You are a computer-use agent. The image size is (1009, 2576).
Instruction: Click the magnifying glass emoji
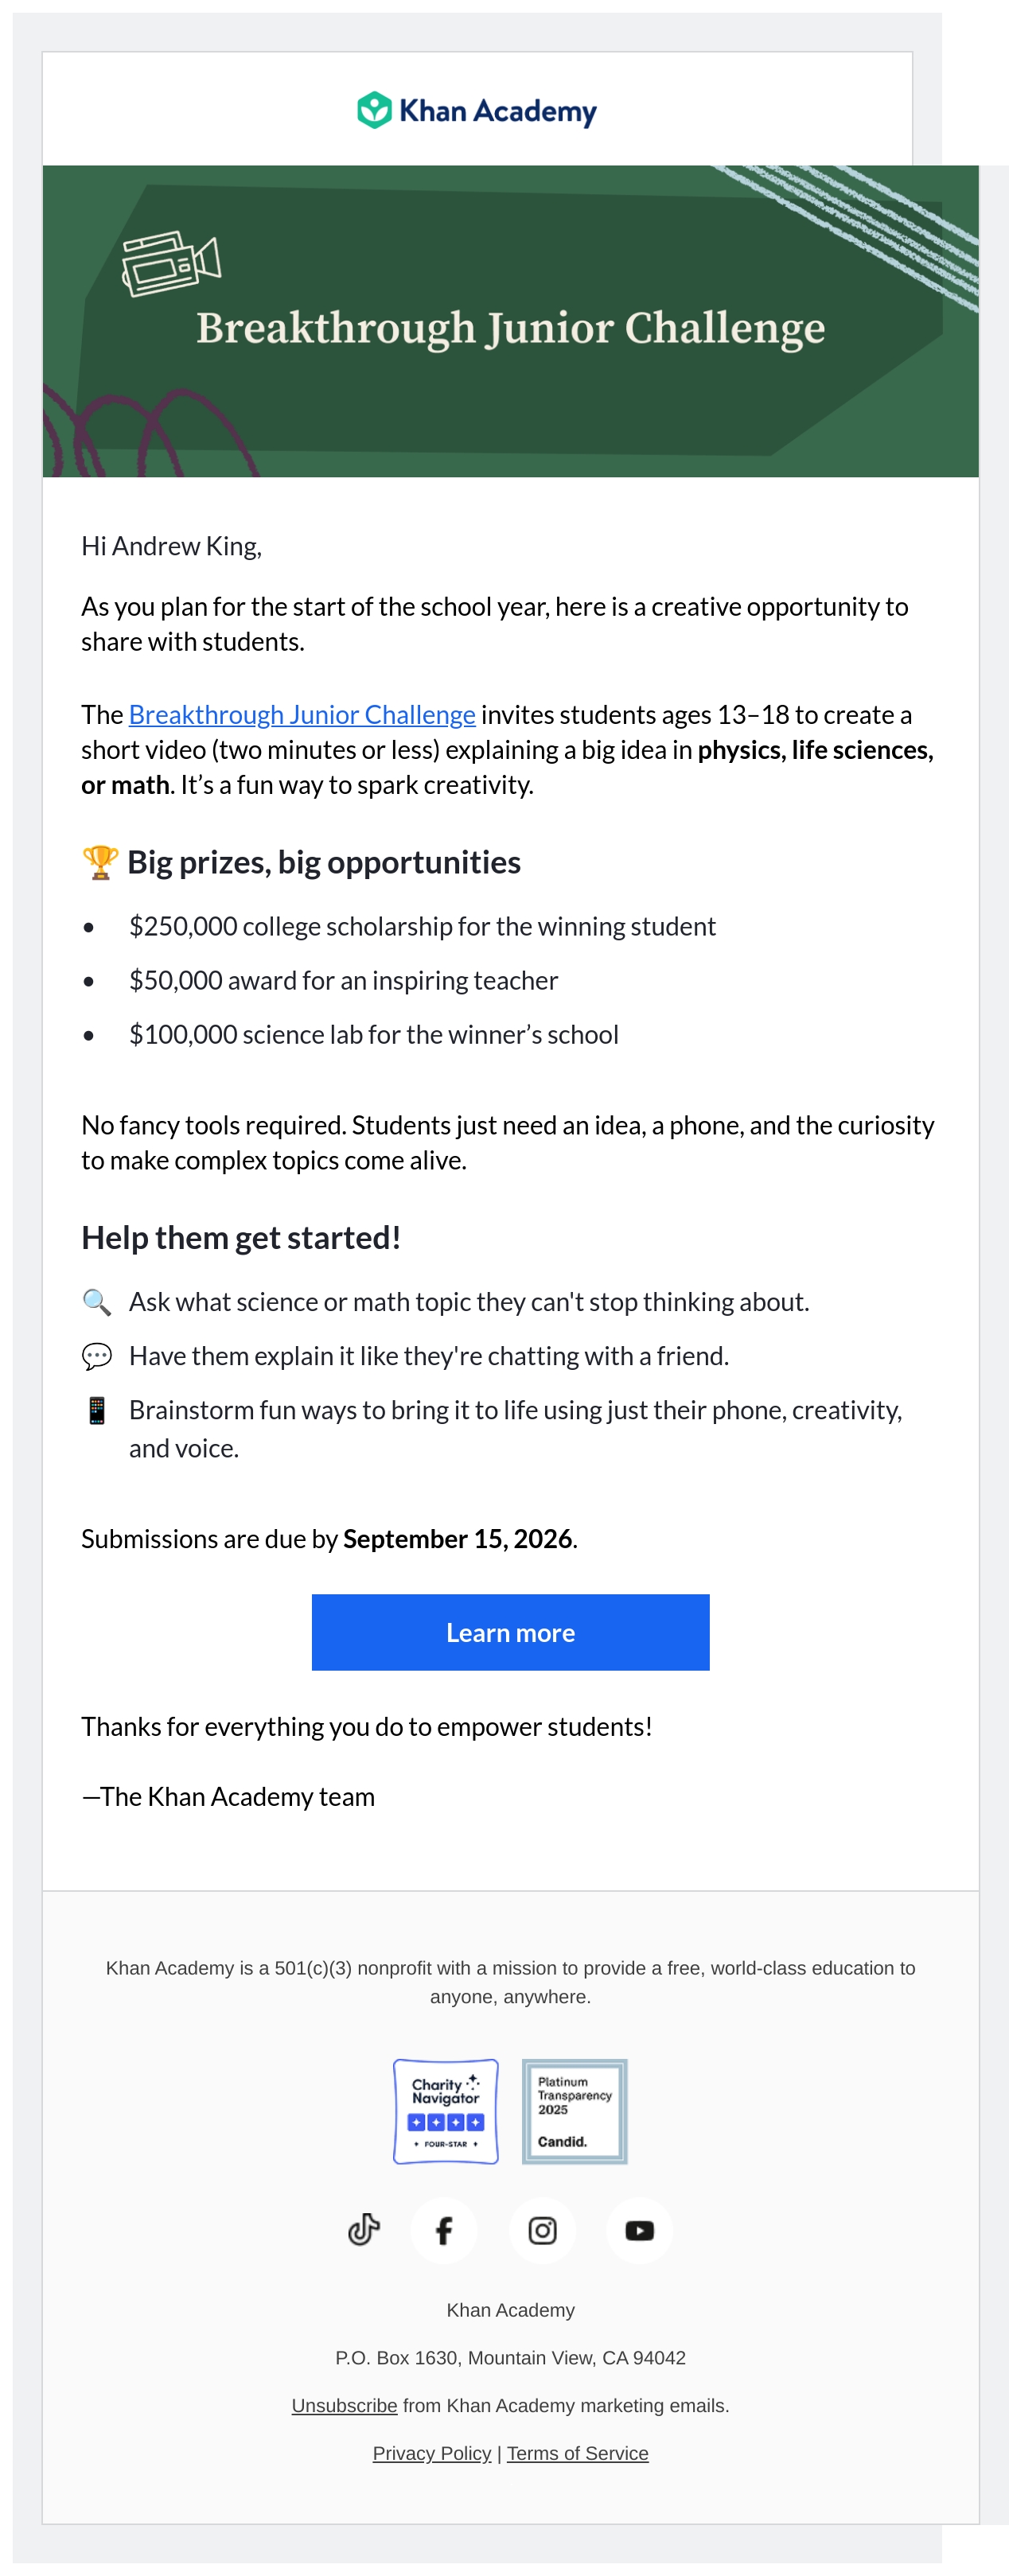coord(96,1302)
